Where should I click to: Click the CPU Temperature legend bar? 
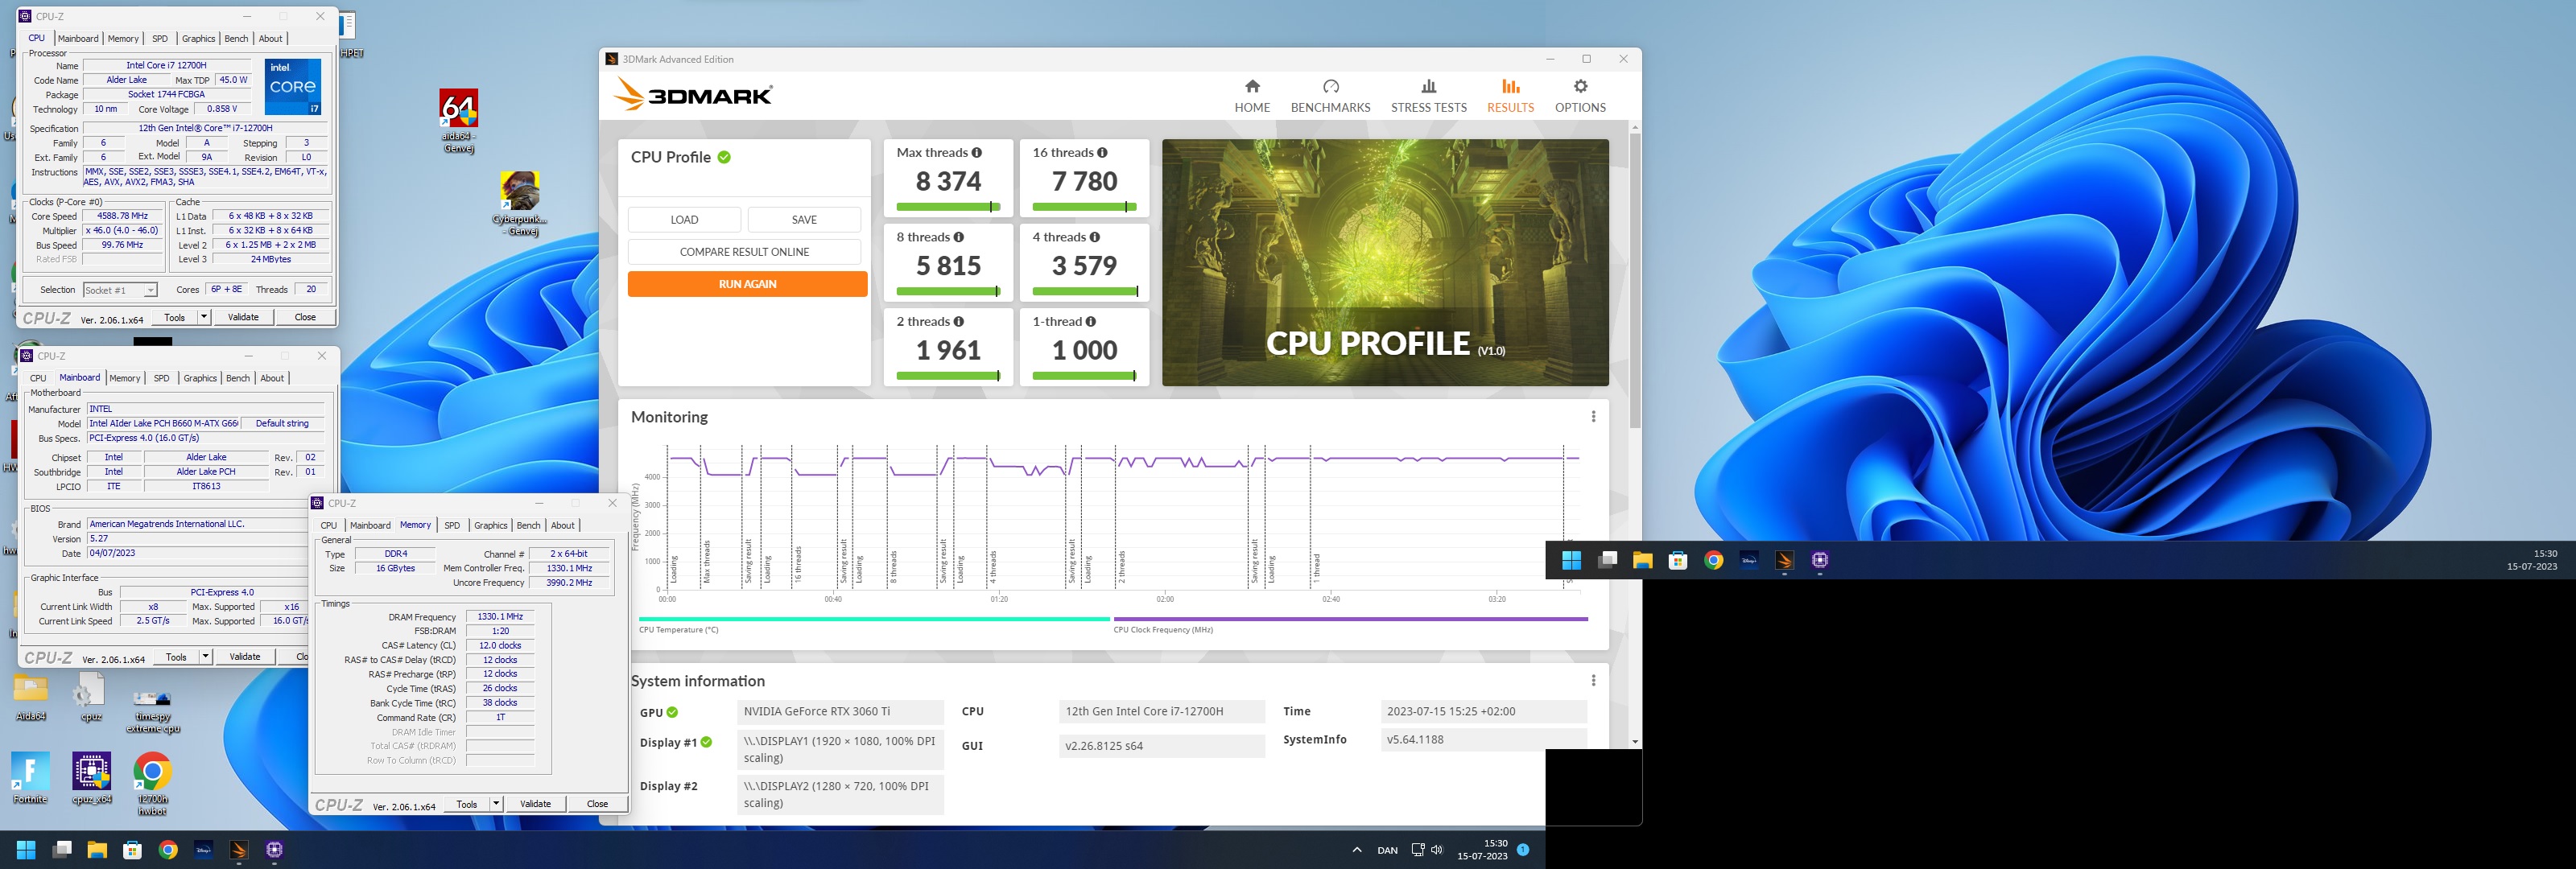pos(874,619)
